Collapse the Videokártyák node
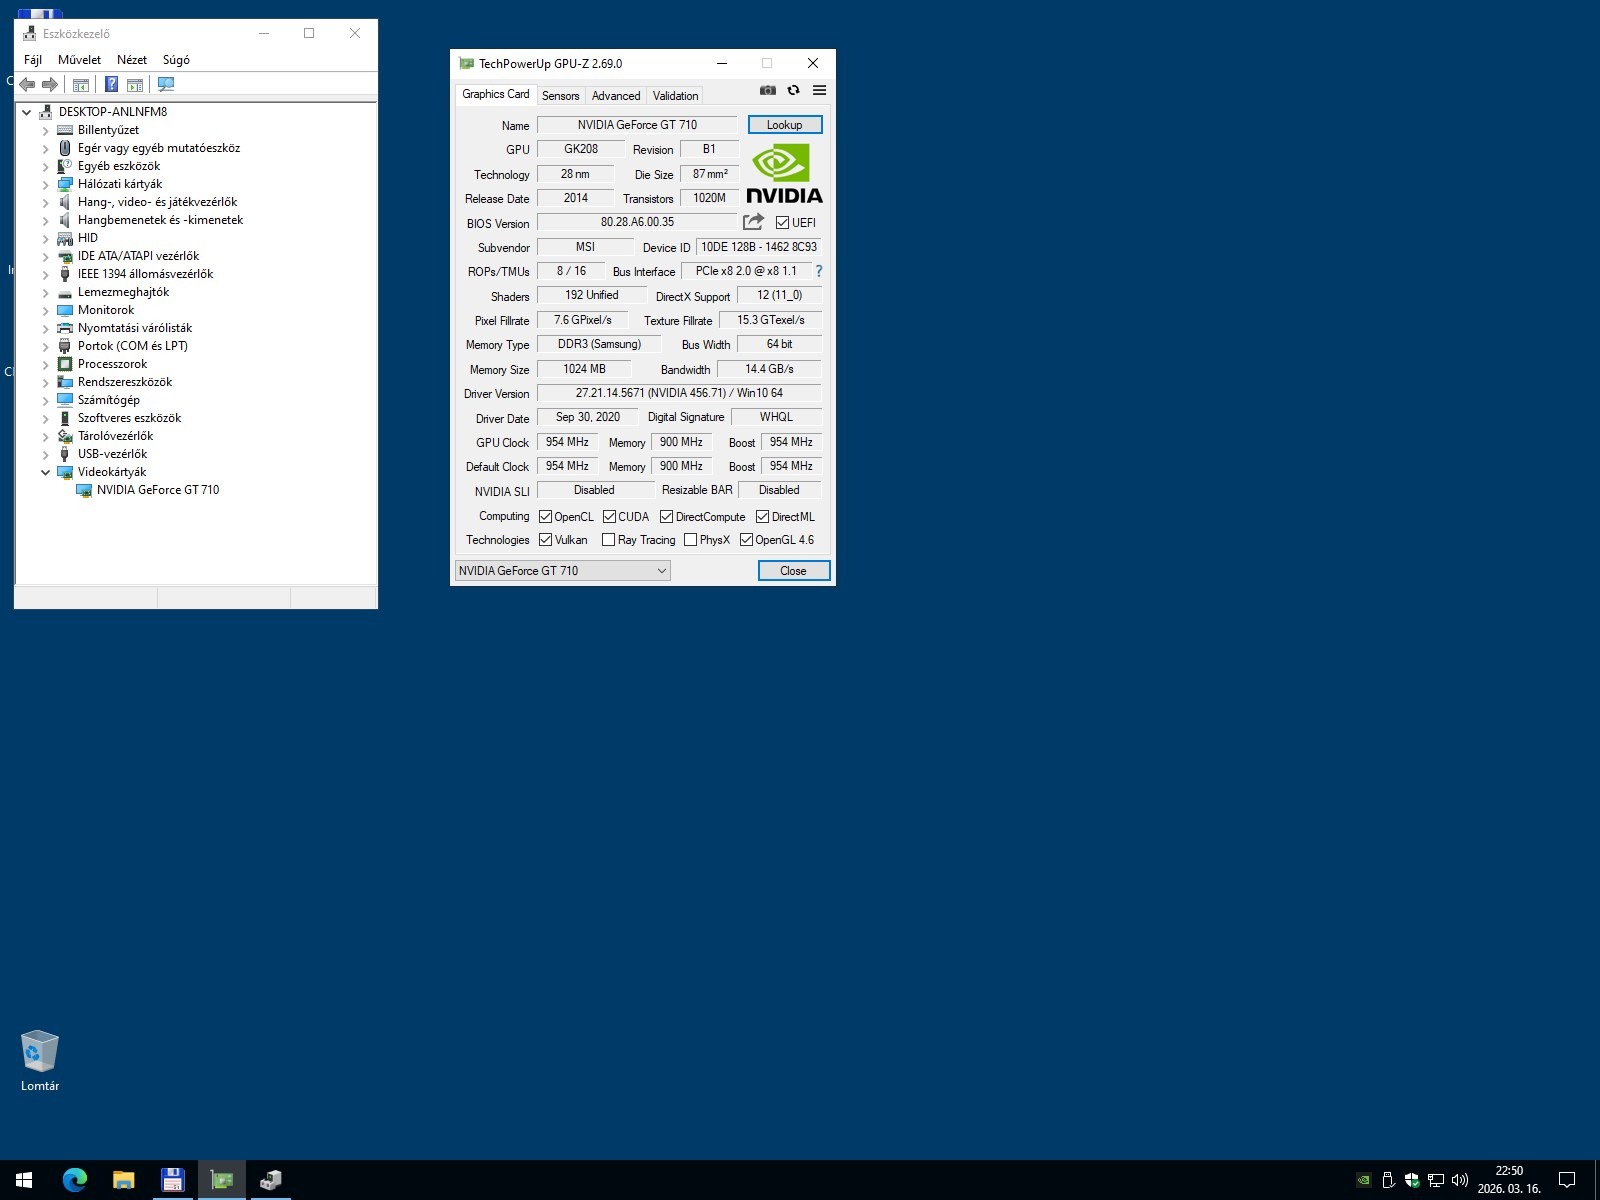Image resolution: width=1600 pixels, height=1200 pixels. tap(45, 472)
